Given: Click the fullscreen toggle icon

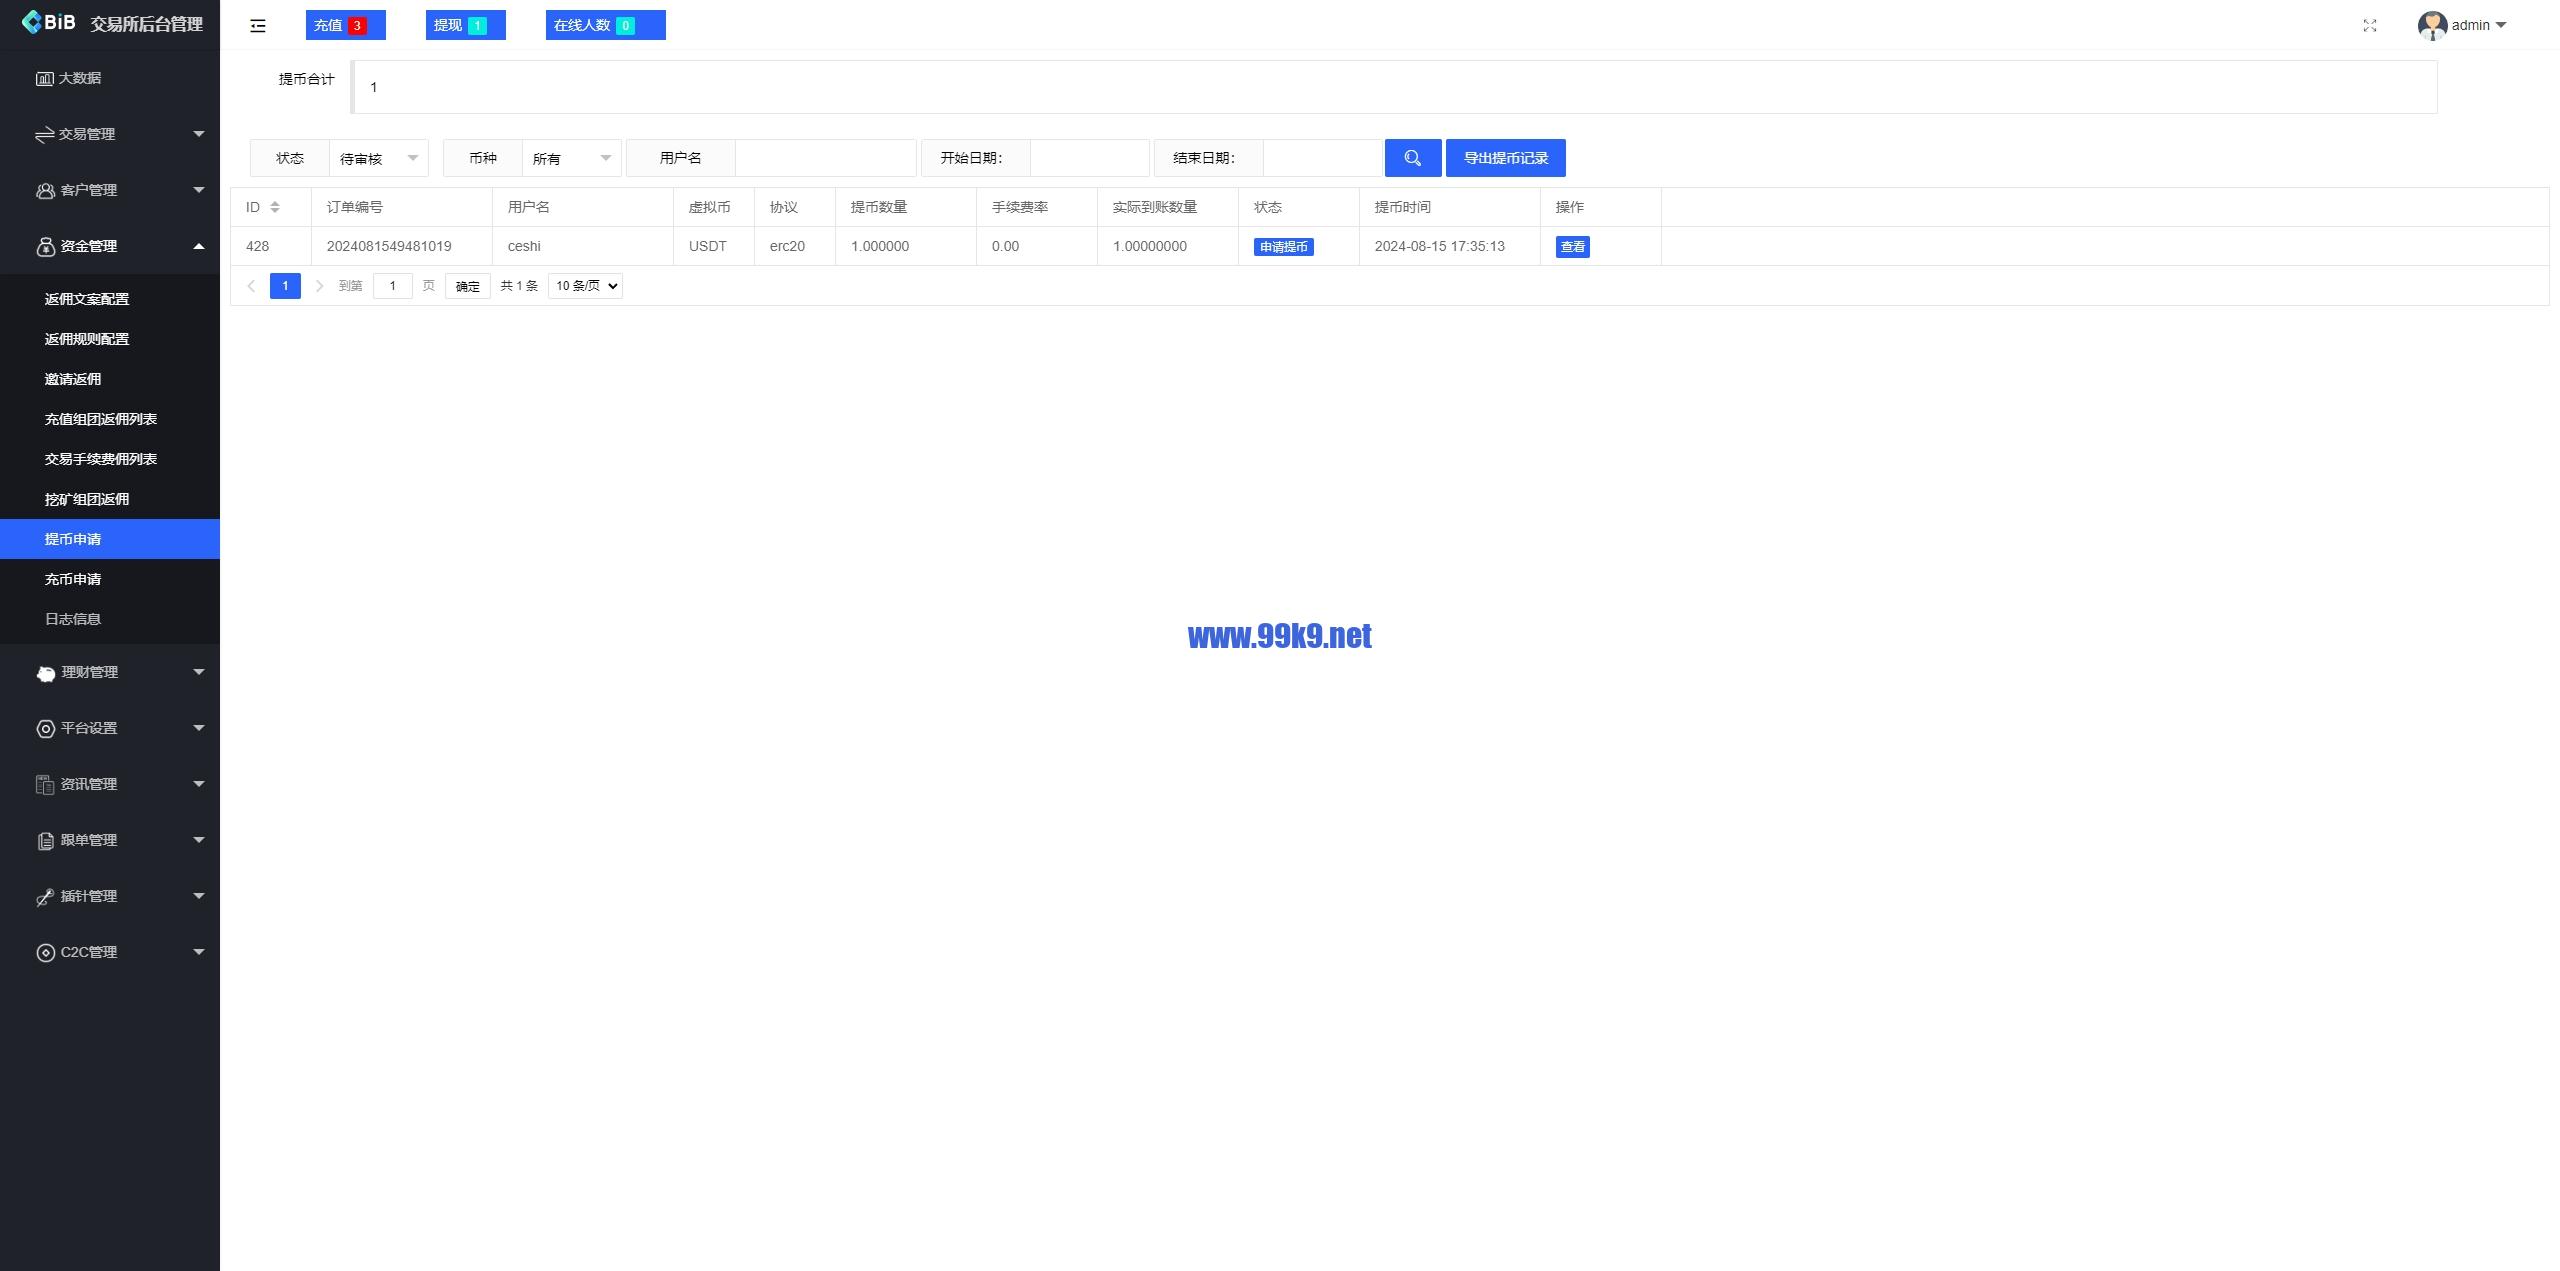Looking at the screenshot, I should tap(2369, 25).
